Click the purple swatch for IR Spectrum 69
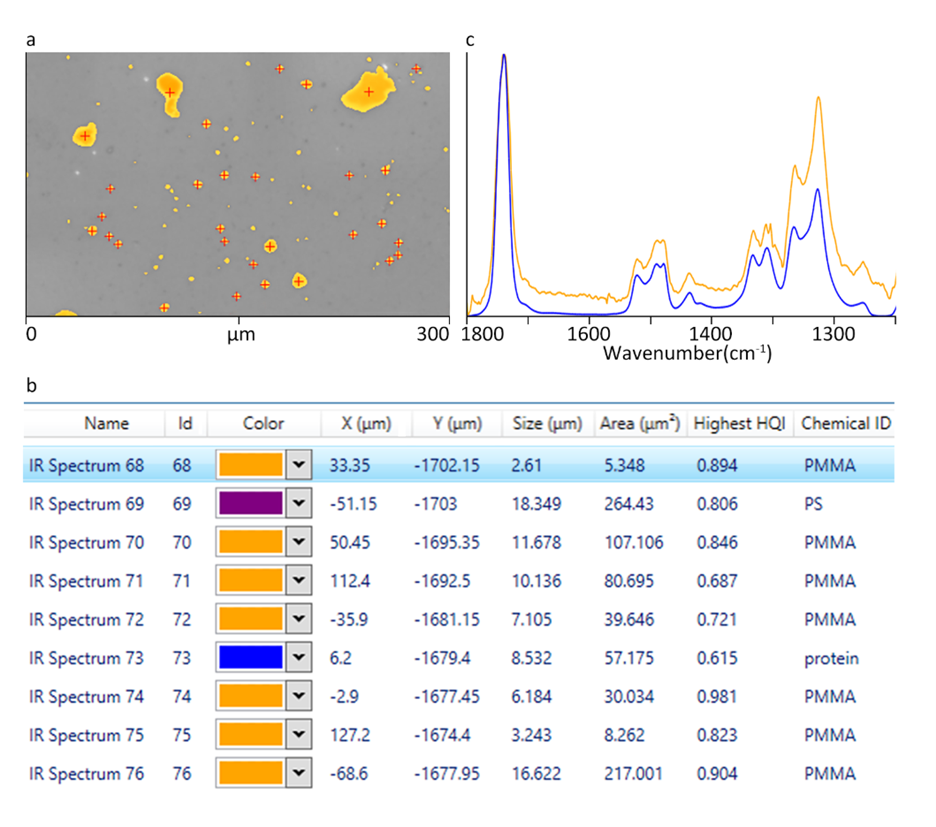Image resolution: width=936 pixels, height=827 pixels. (250, 504)
